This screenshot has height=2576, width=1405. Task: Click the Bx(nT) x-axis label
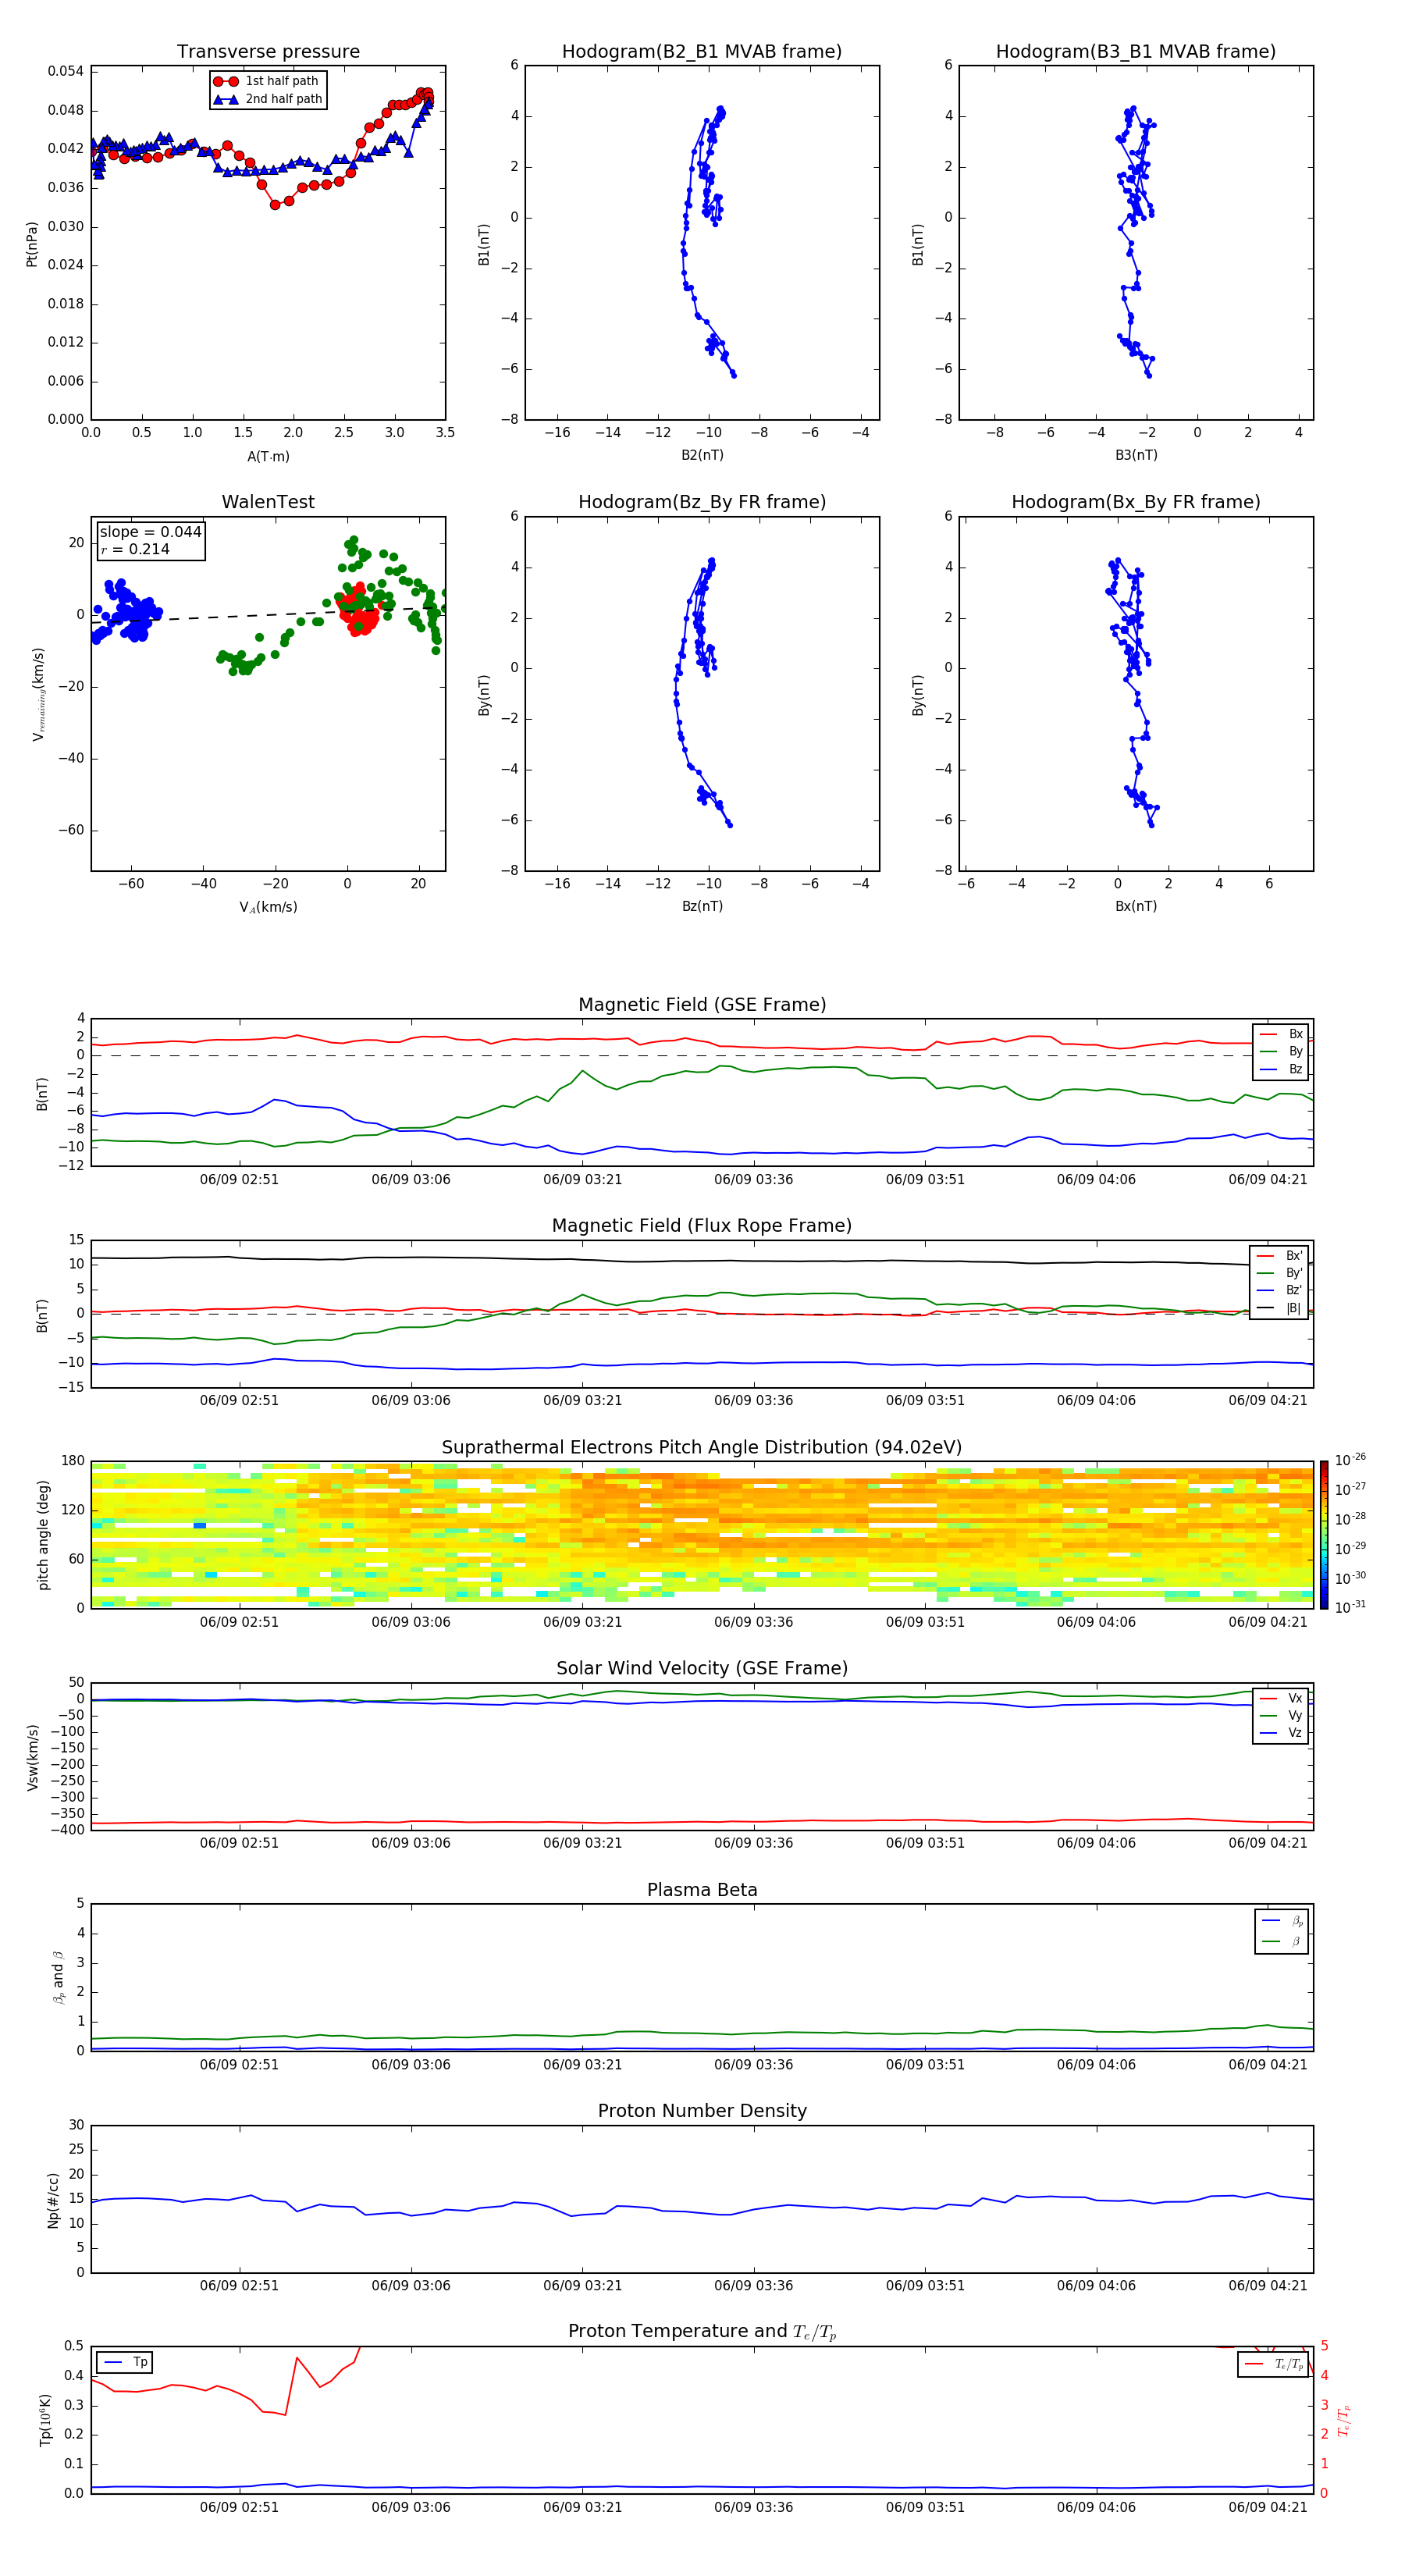1136,906
